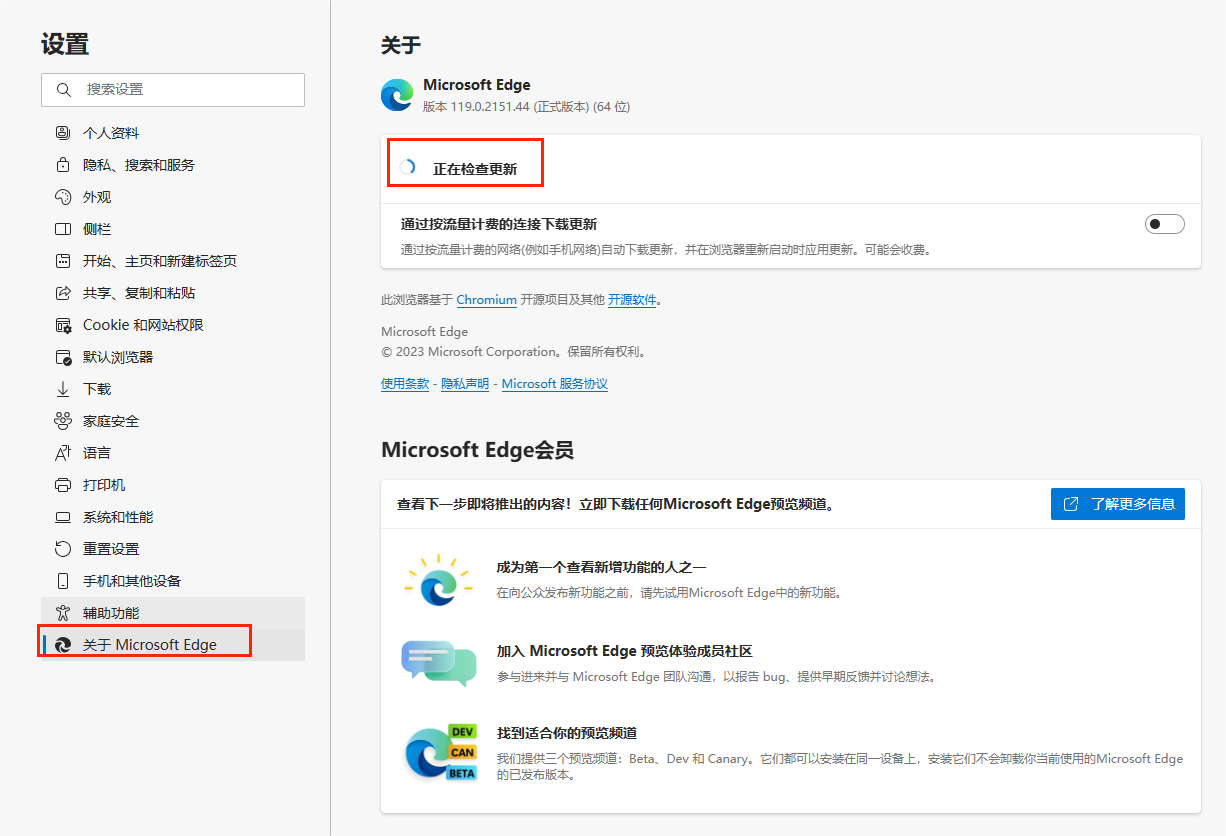Toggle metered connection update download switch
The height and width of the screenshot is (836, 1226).
point(1164,224)
